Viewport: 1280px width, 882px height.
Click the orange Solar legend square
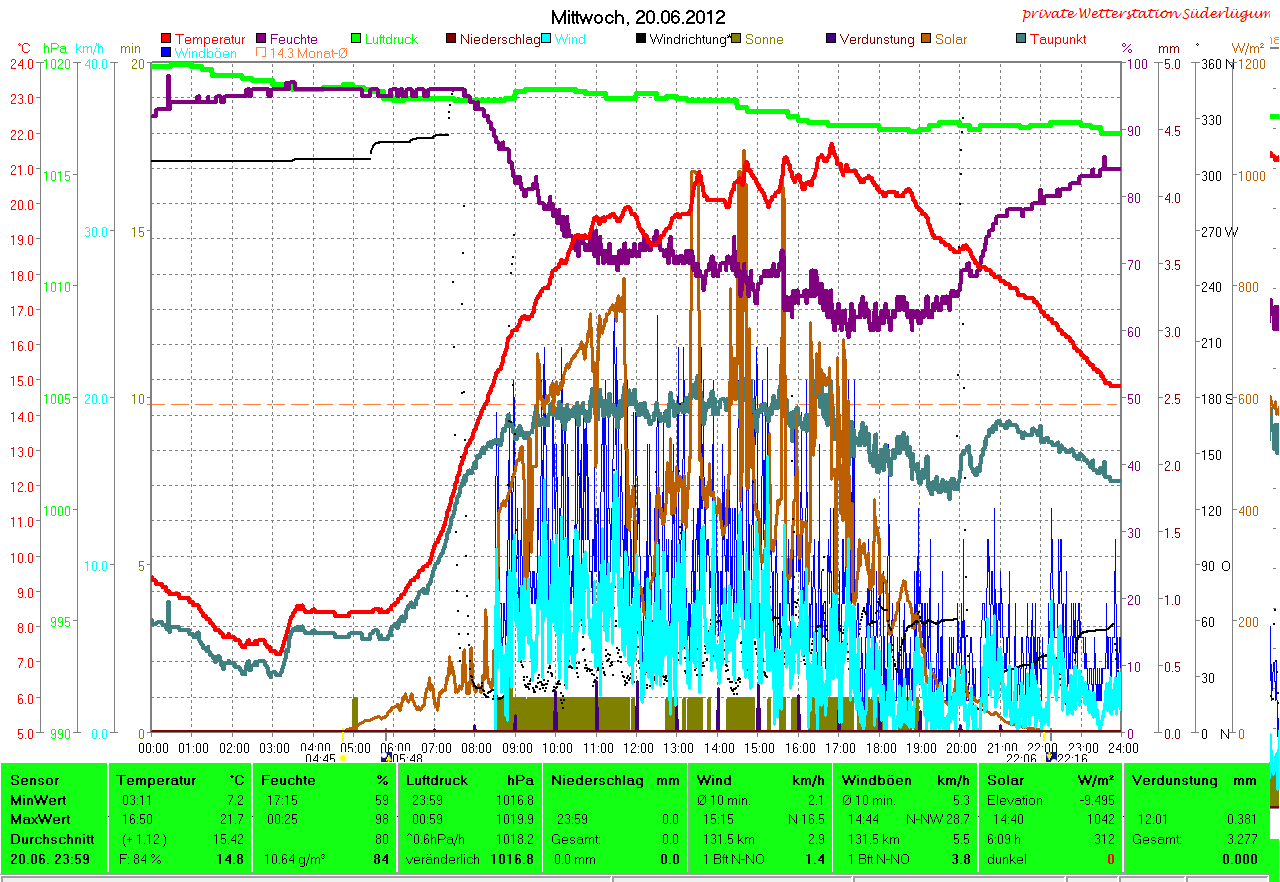coord(927,39)
